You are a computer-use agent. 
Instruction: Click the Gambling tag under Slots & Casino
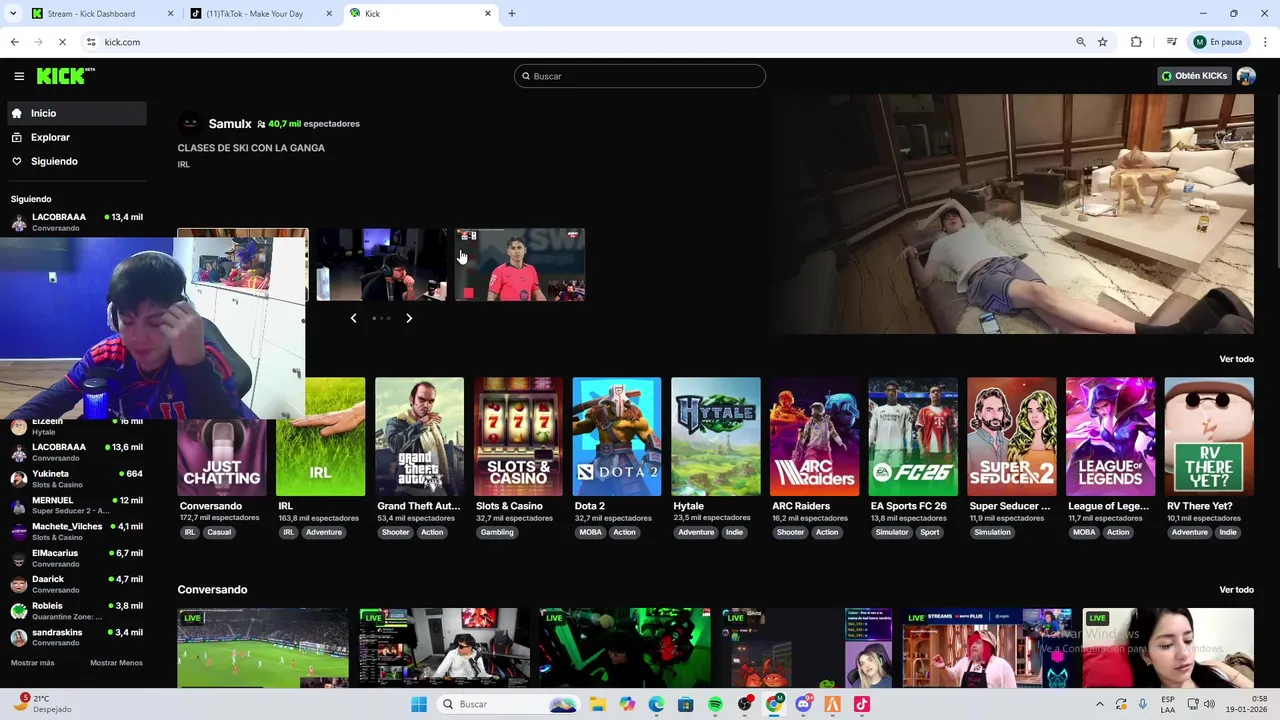pos(497,532)
